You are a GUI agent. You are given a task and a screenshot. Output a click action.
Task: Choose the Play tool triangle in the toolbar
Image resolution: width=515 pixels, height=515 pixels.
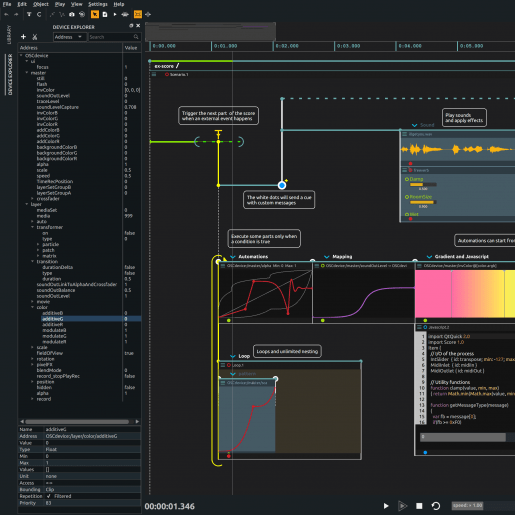(x=115, y=14)
